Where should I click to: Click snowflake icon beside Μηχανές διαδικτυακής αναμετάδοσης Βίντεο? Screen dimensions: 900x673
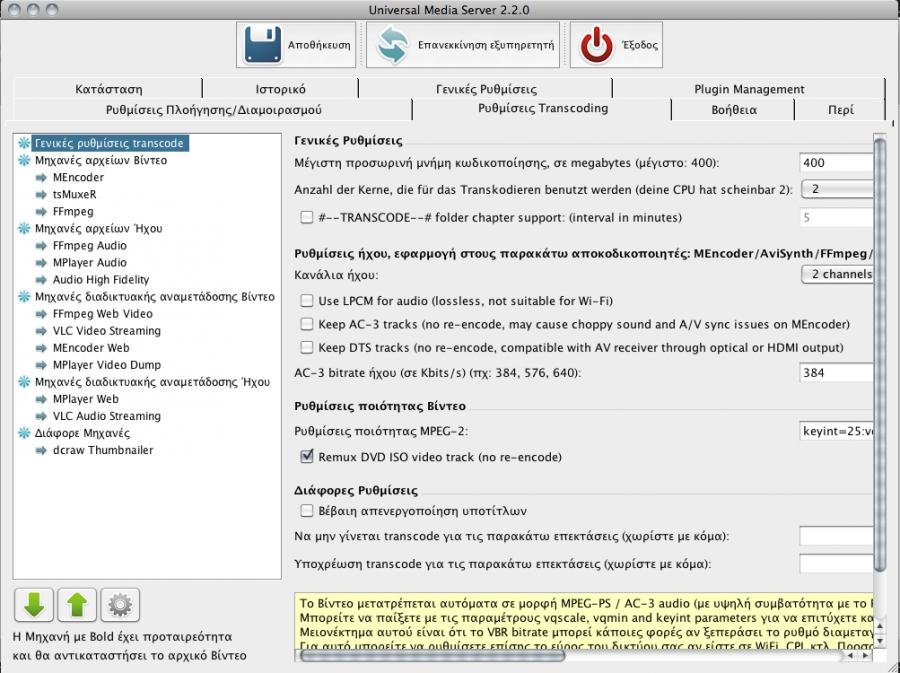click(x=24, y=297)
